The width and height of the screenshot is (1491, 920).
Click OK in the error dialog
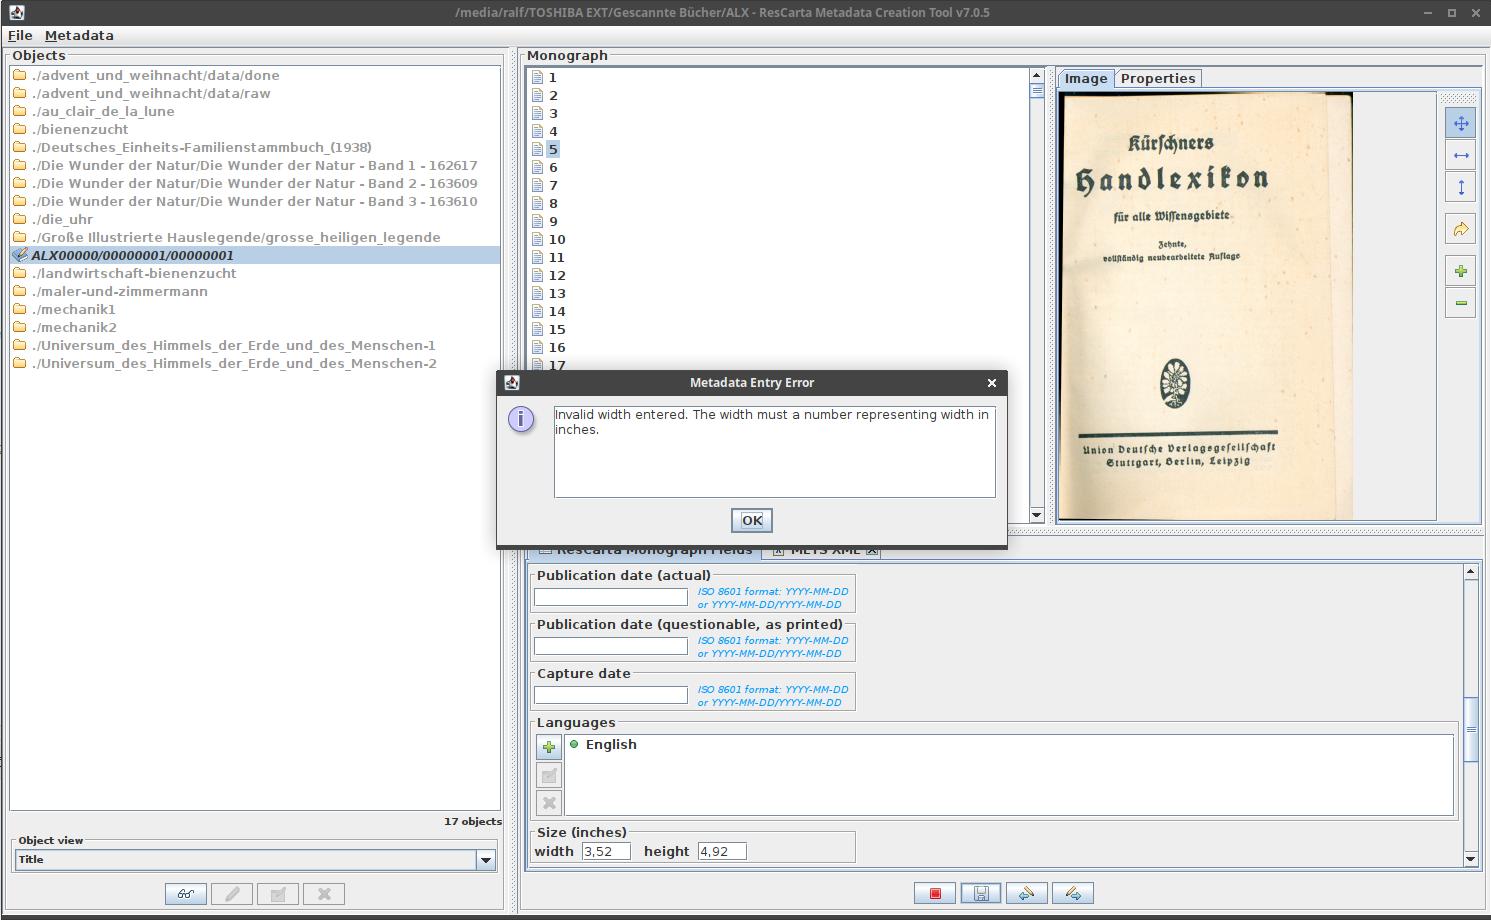[752, 520]
